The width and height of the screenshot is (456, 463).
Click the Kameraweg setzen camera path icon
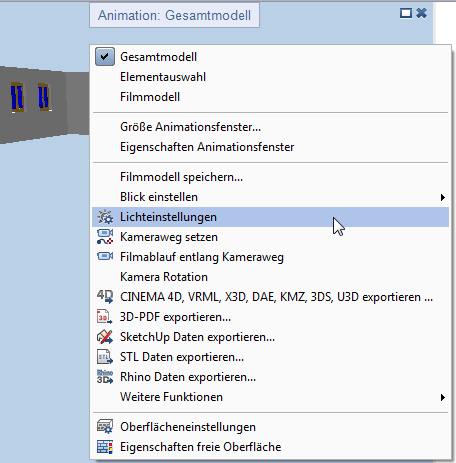pos(105,237)
